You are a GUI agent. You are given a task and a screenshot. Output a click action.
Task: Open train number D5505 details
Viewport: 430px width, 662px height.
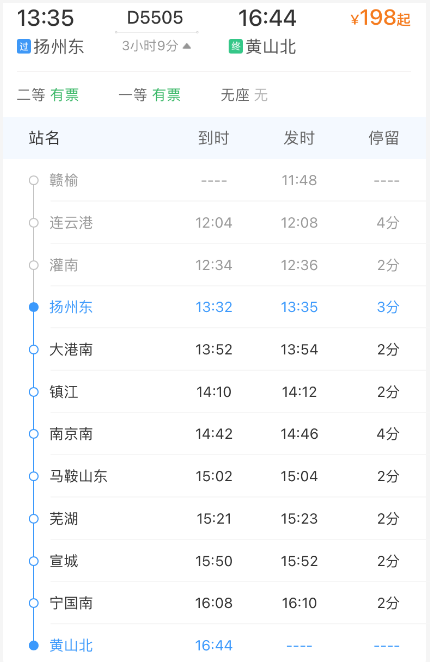[x=155, y=18]
